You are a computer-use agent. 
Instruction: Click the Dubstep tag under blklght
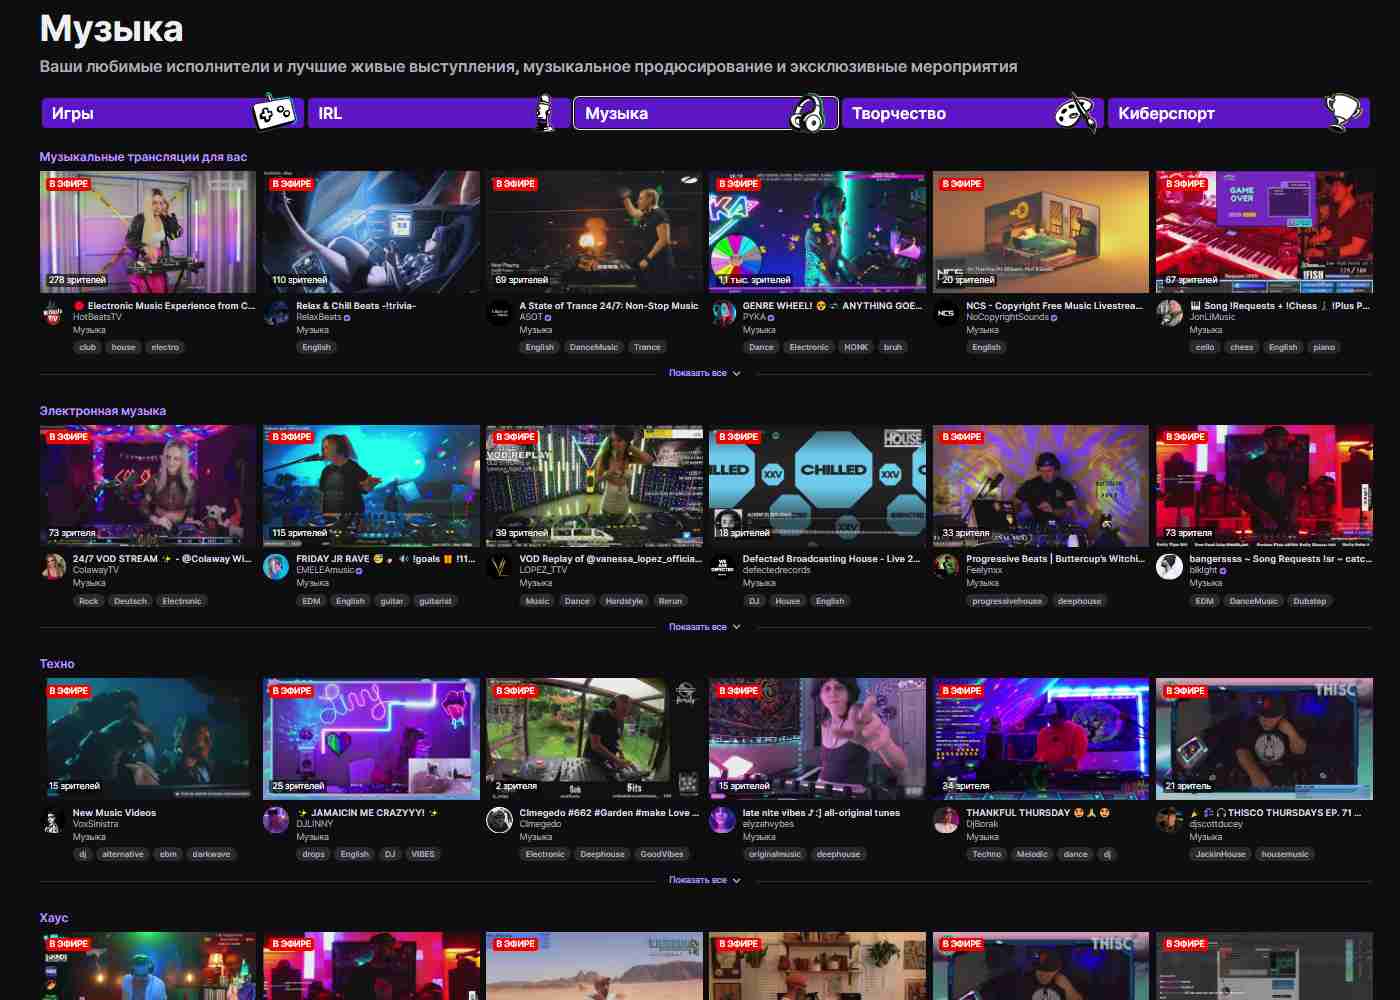click(1309, 601)
